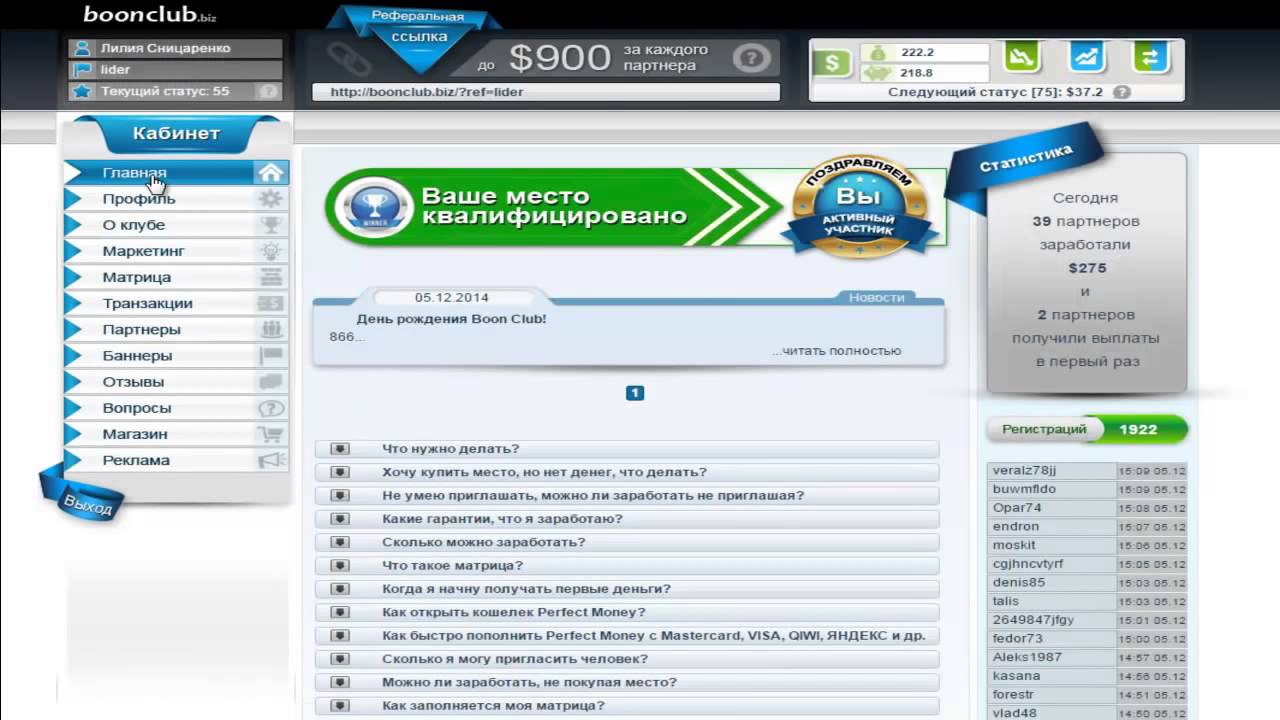Screen dimensions: 1280x720
Task: Click the green transfer arrows icon
Action: point(1151,57)
